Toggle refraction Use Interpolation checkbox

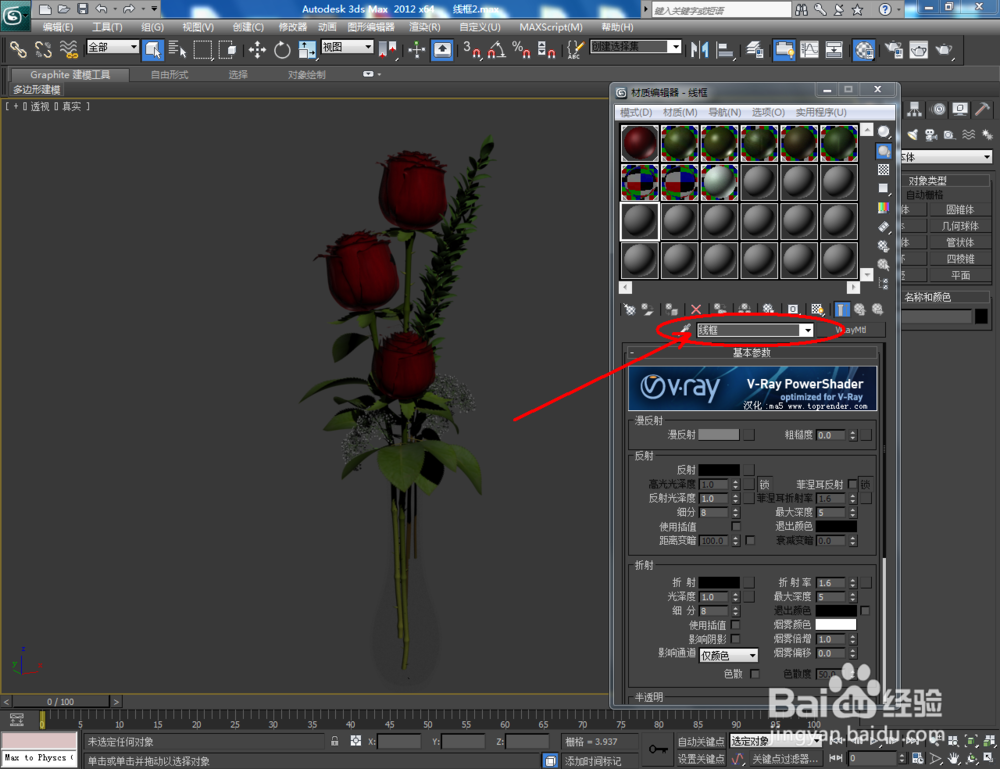(x=736, y=624)
